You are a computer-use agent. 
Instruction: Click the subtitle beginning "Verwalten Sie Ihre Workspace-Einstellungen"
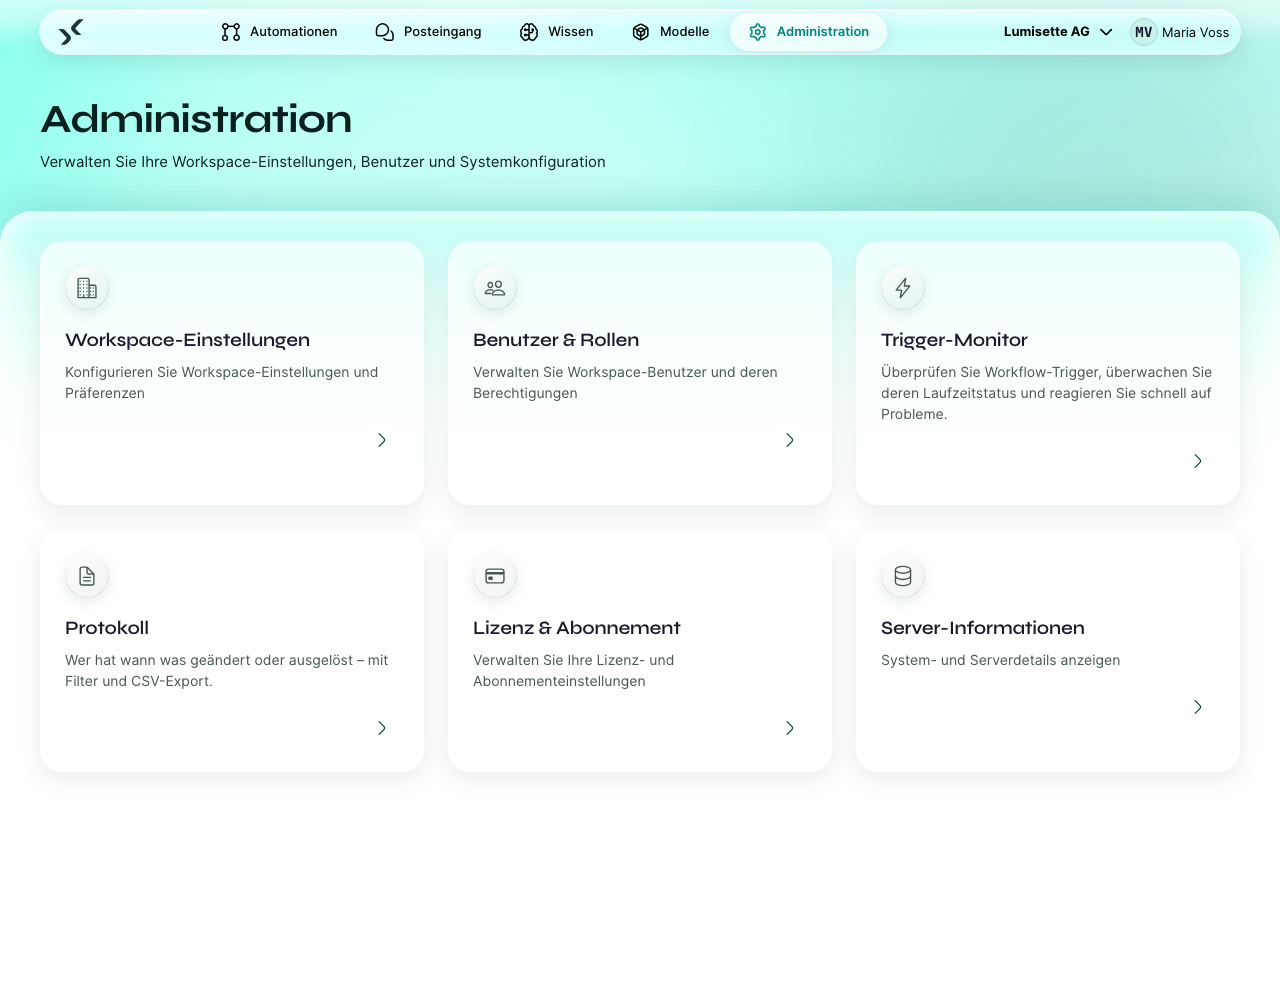323,162
